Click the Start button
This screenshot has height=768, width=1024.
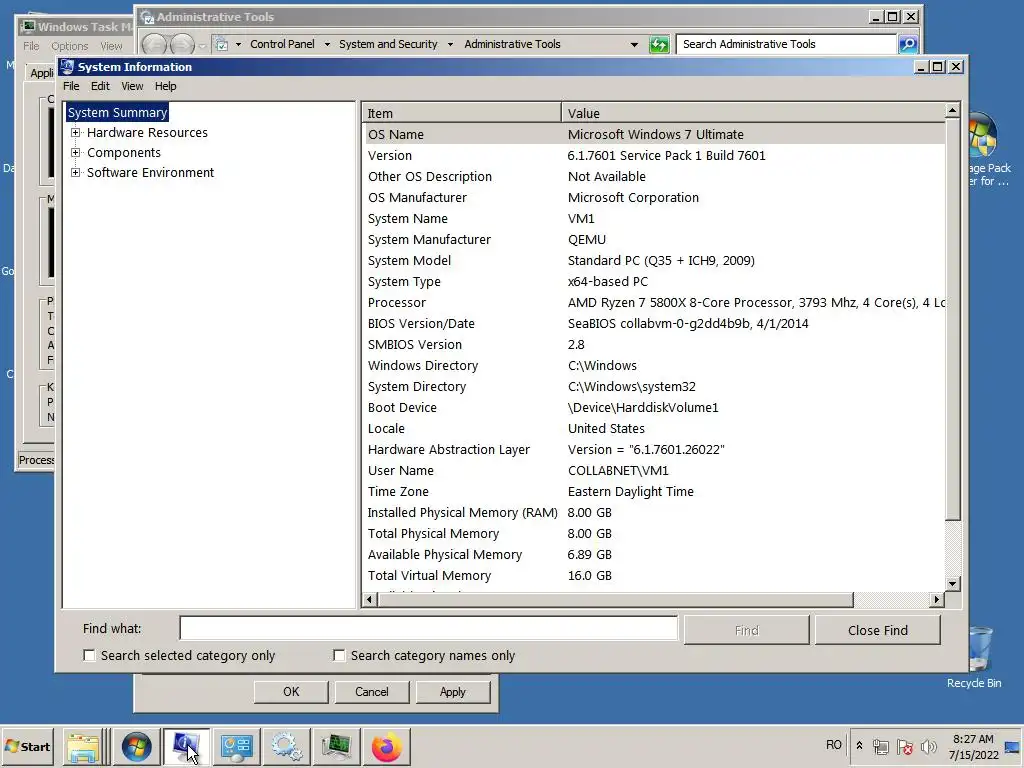[27, 746]
